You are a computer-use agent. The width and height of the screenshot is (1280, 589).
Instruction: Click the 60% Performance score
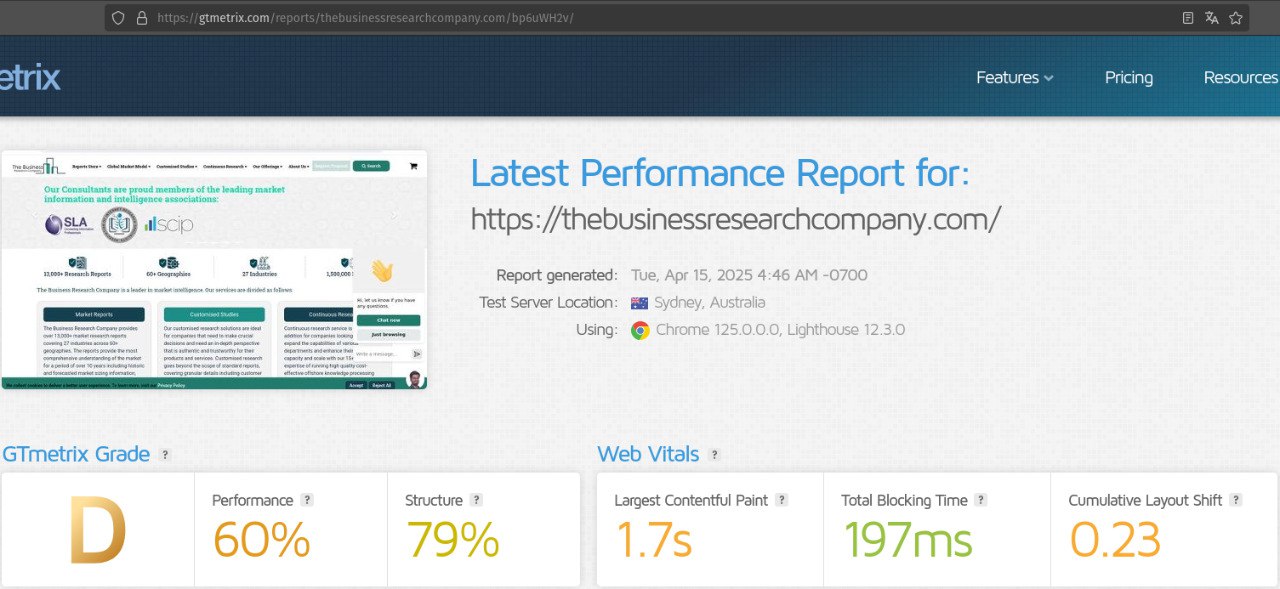coord(261,540)
